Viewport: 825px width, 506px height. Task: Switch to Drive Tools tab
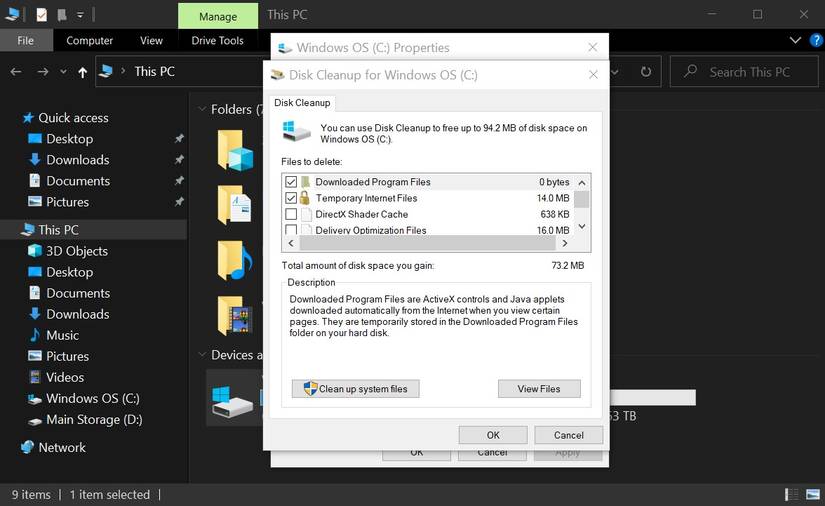click(217, 41)
